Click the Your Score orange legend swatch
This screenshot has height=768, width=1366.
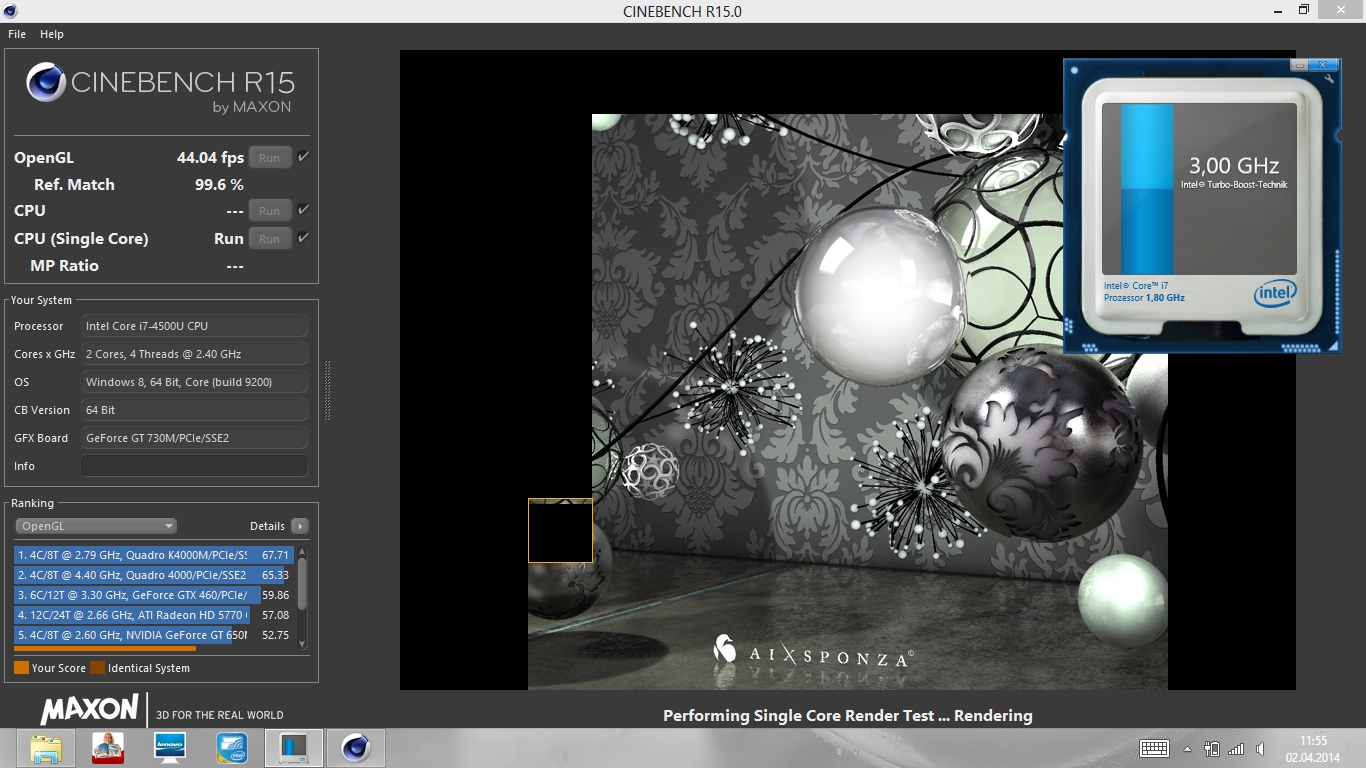pyautogui.click(x=21, y=668)
